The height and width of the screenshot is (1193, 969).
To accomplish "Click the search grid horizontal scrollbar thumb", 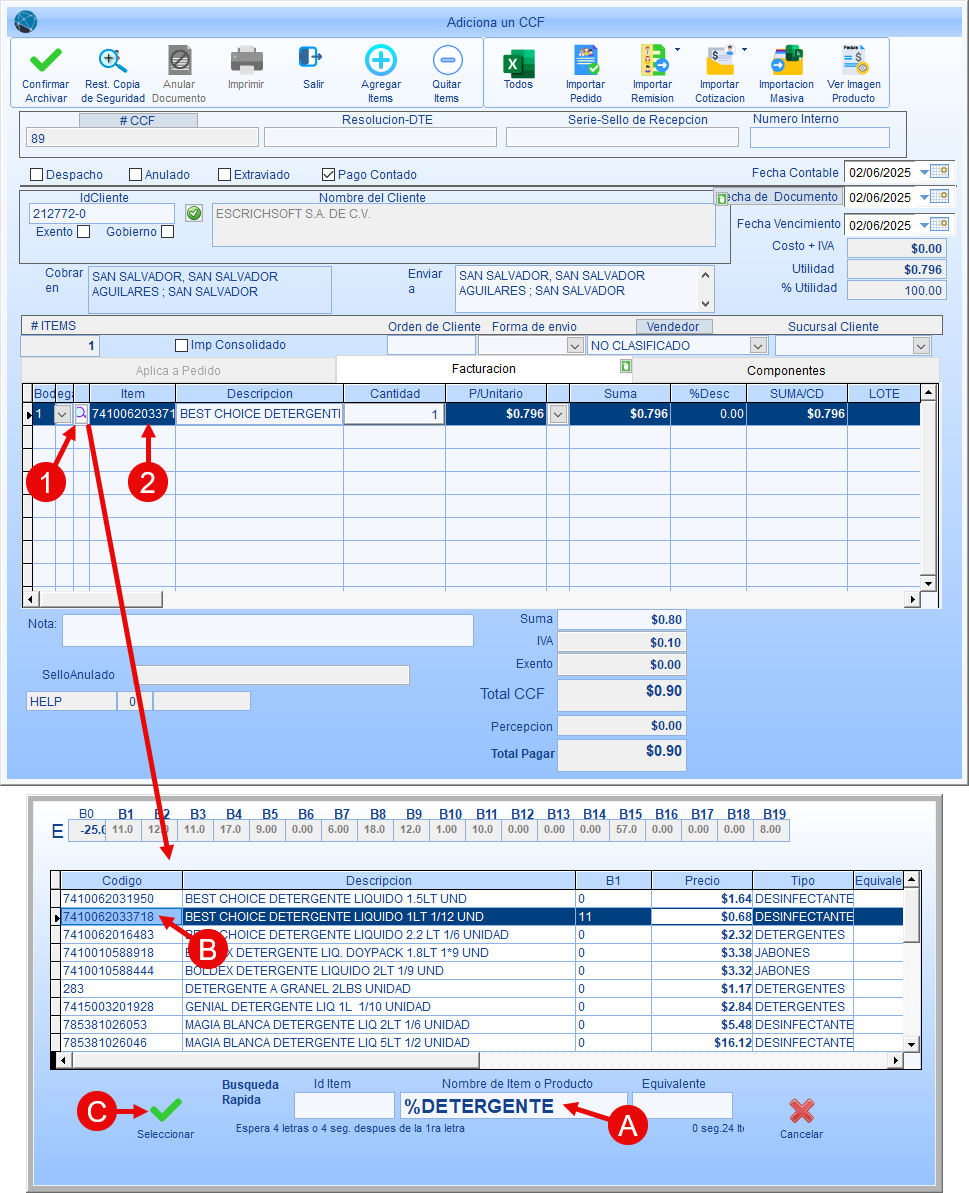I will pyautogui.click(x=275, y=1060).
